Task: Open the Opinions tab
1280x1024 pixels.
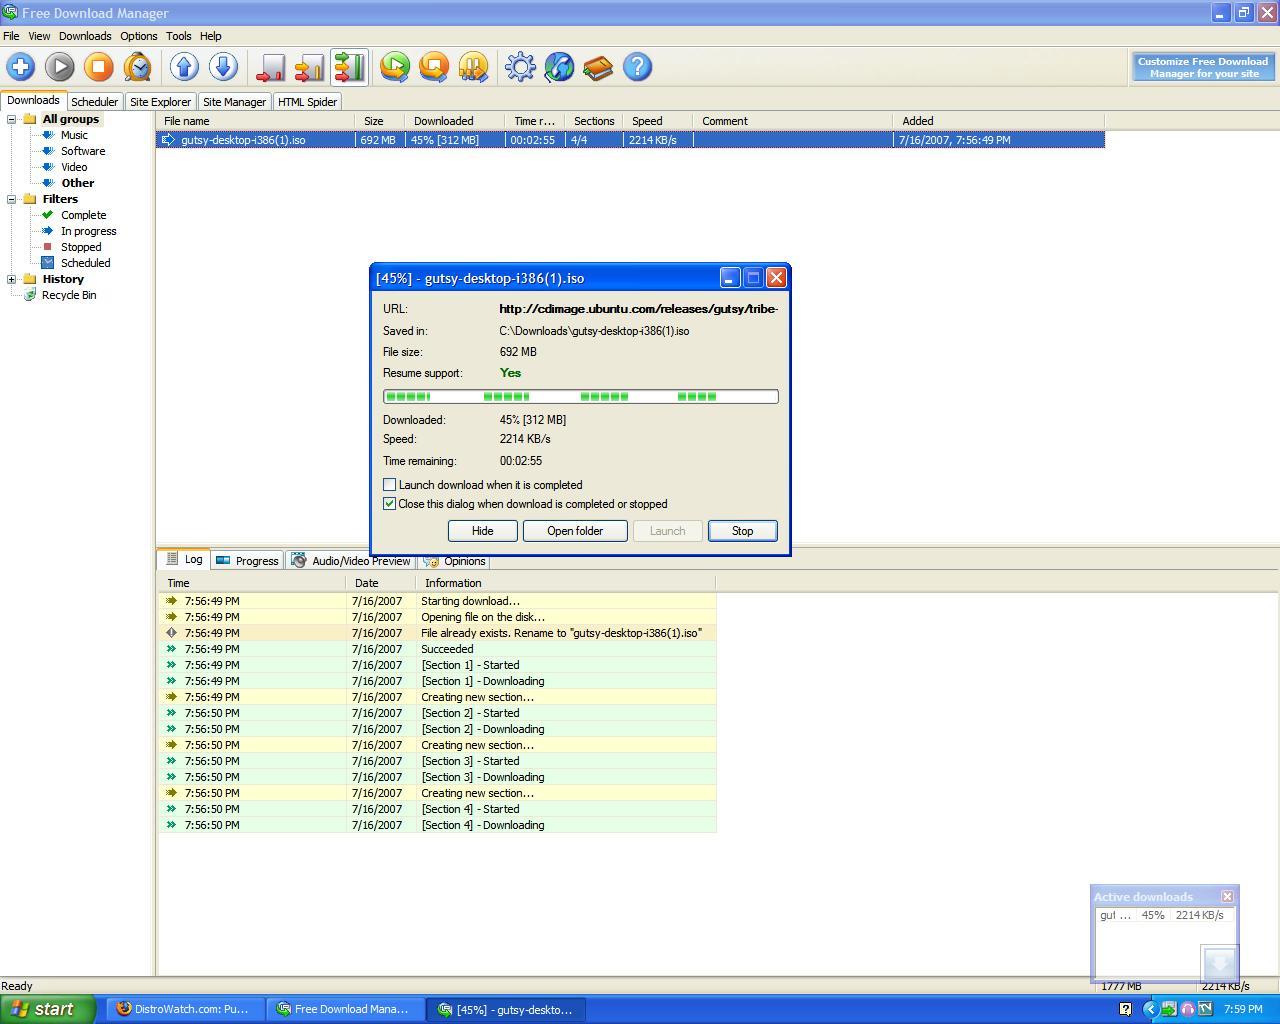Action: pos(455,561)
